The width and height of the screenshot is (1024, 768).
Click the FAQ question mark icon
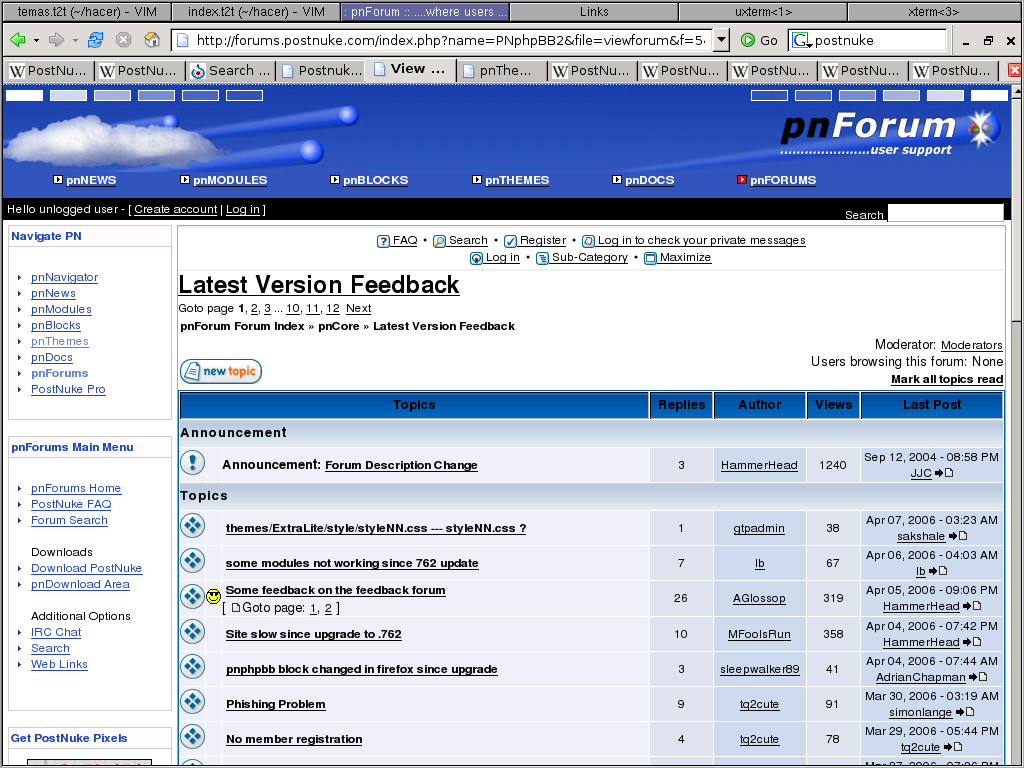click(x=383, y=241)
